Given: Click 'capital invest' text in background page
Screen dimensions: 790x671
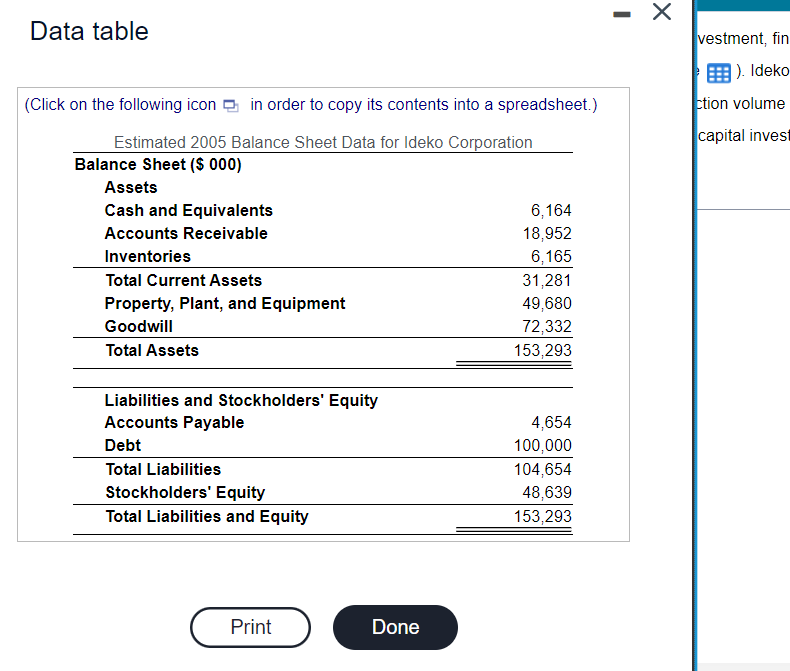Looking at the screenshot, I should pos(744,136).
